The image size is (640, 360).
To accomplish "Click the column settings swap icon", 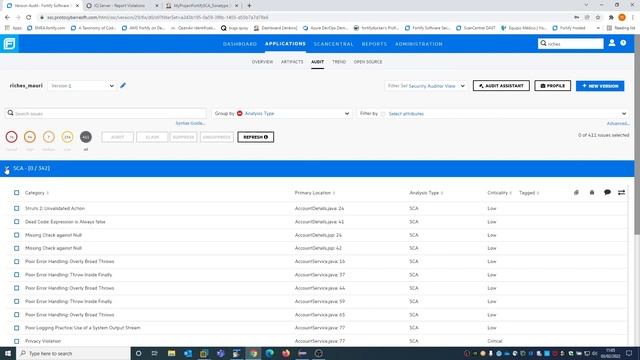I will (x=621, y=192).
